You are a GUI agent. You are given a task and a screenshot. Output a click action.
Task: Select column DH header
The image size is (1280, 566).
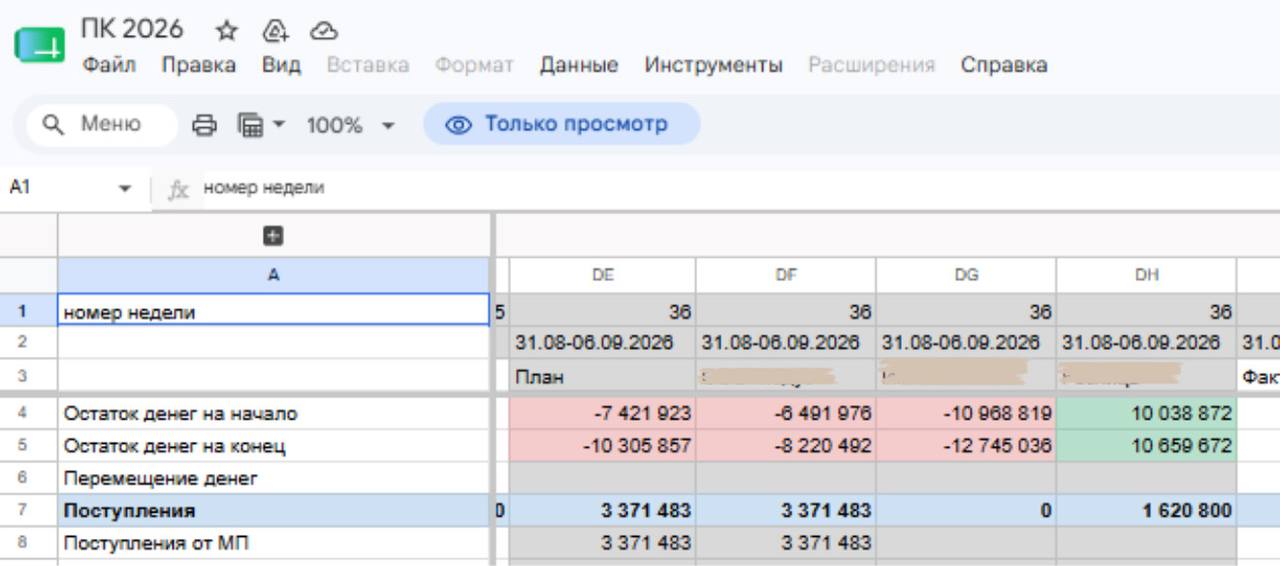(x=1146, y=275)
